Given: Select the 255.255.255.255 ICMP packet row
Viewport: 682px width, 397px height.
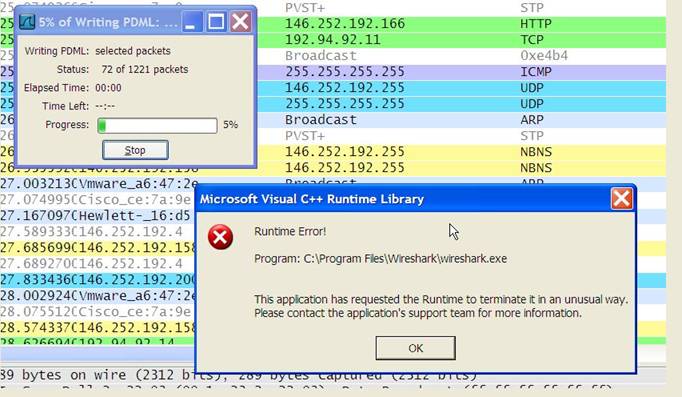Looking at the screenshot, I should click(461, 72).
